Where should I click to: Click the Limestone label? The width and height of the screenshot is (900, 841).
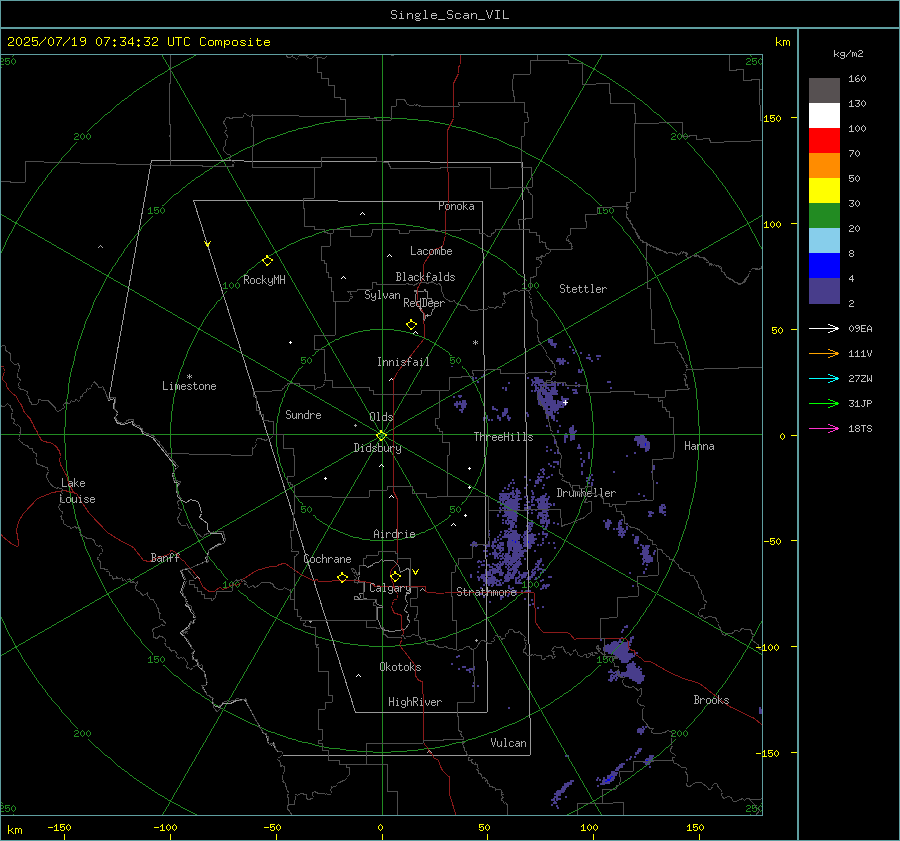(x=189, y=386)
